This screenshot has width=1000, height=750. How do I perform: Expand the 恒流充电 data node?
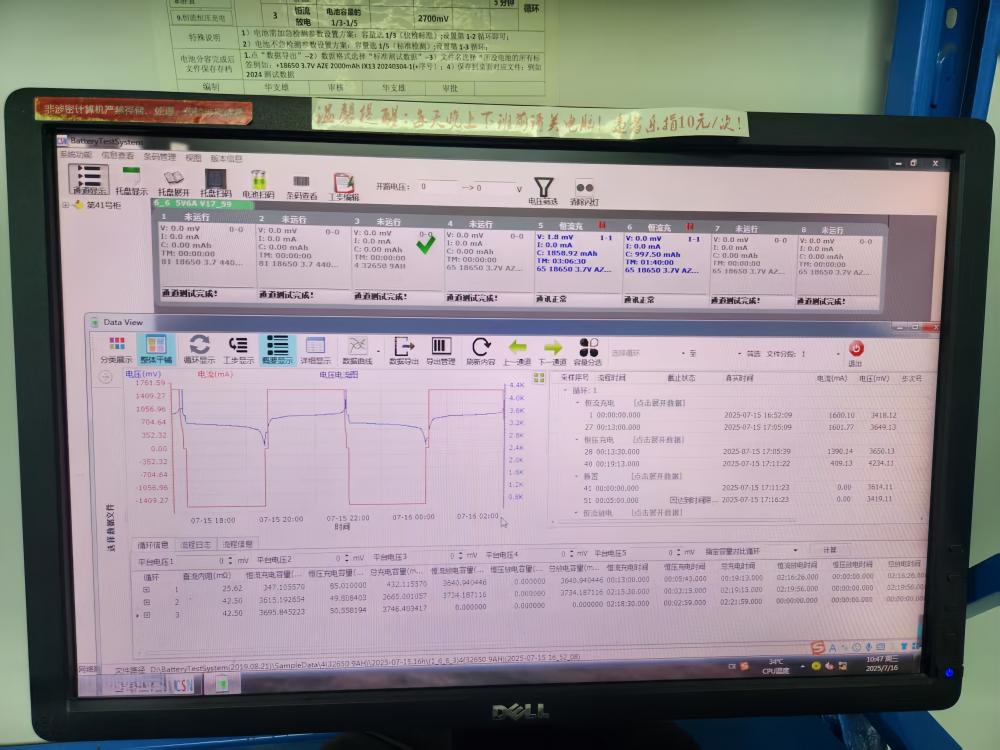(597, 404)
